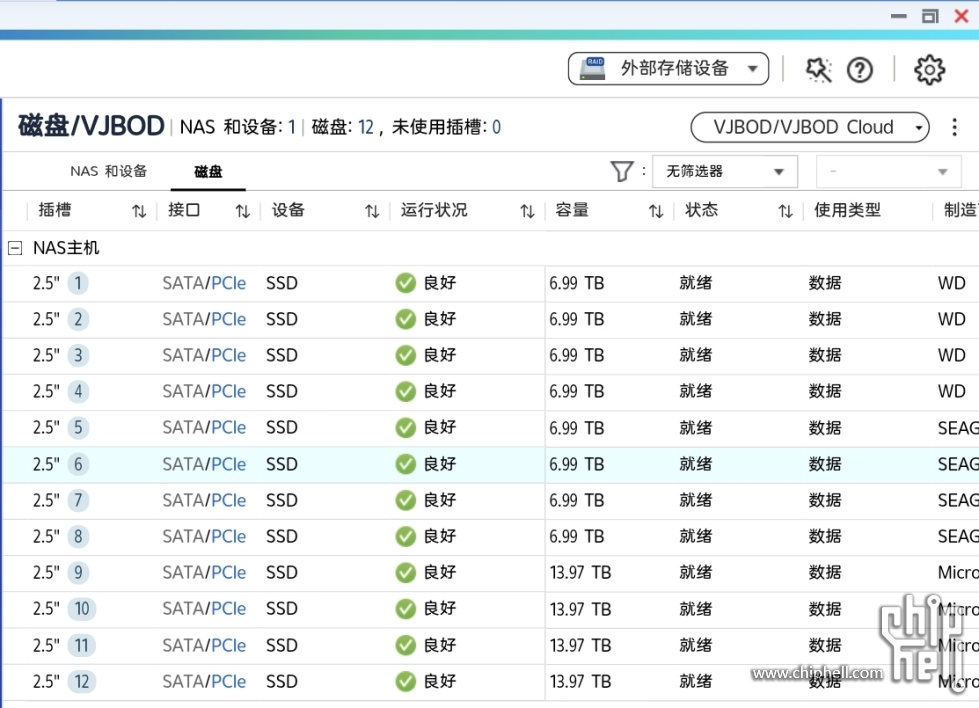Select slot number 2 badge
The image size is (979, 708).
(x=78, y=320)
